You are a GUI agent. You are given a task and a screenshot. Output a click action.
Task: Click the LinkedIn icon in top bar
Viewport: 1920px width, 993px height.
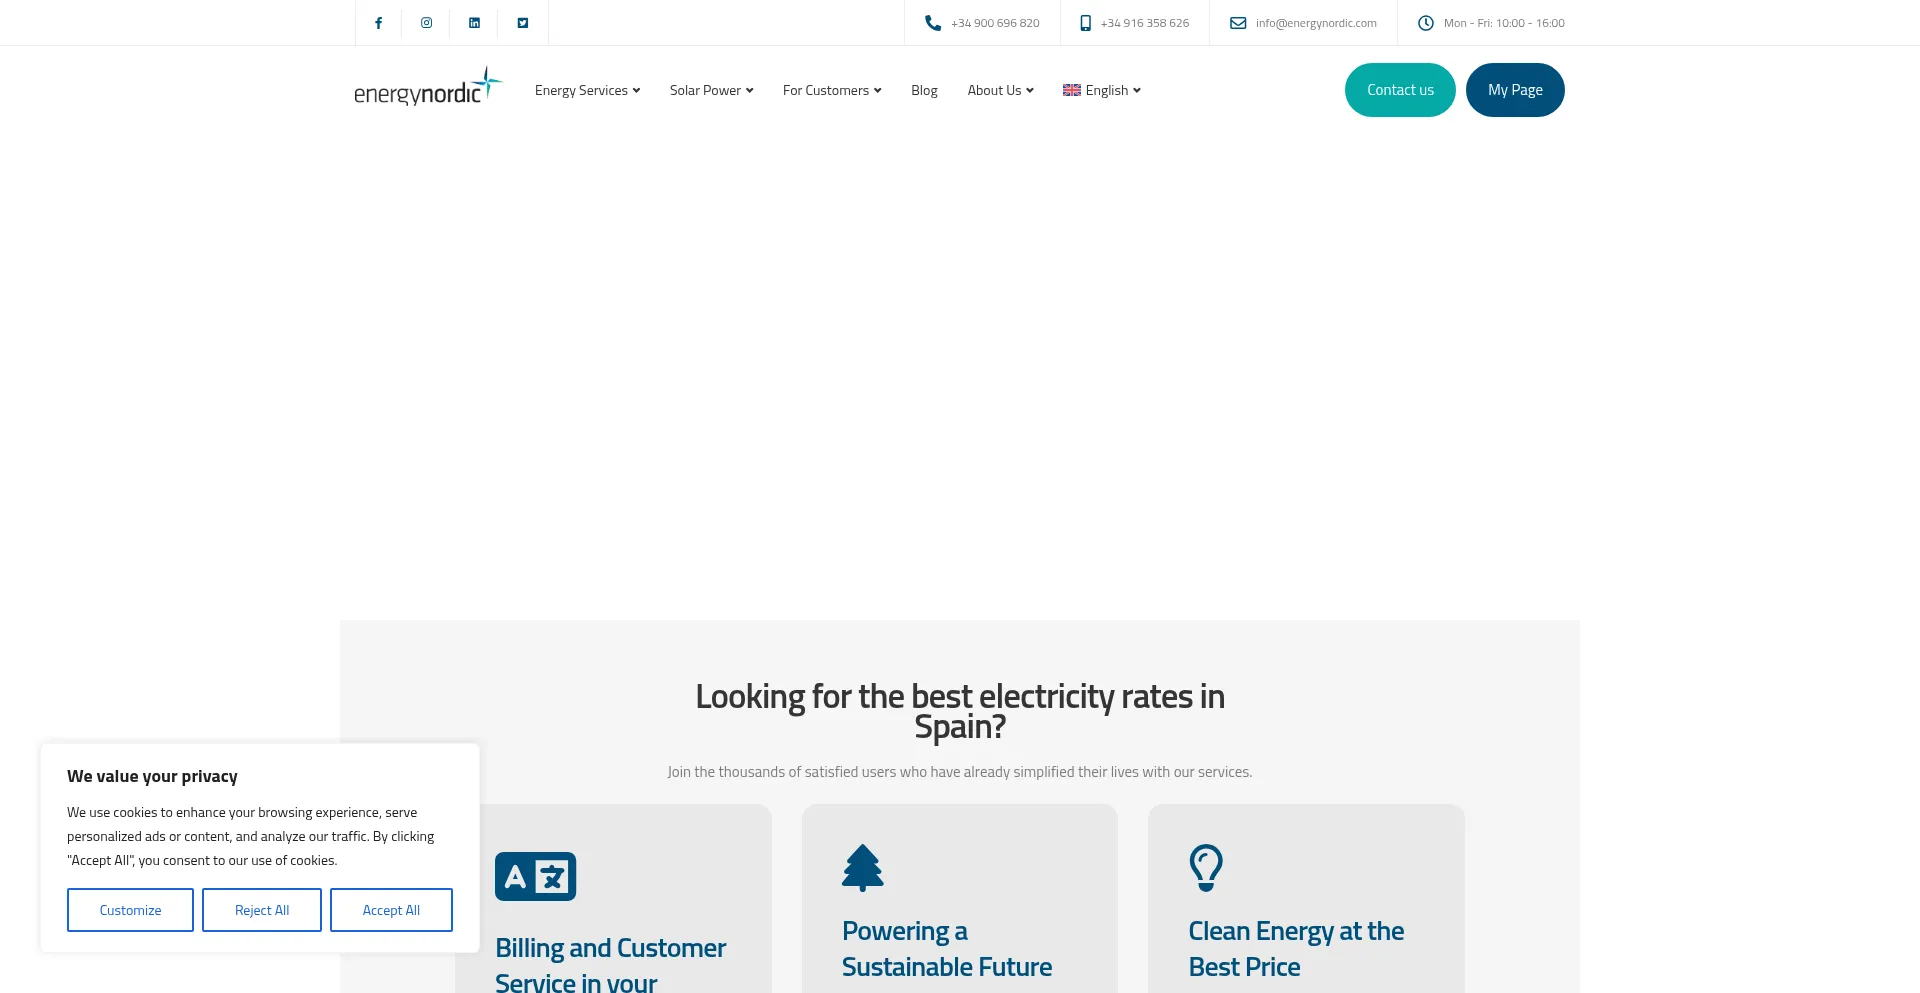[x=474, y=23]
